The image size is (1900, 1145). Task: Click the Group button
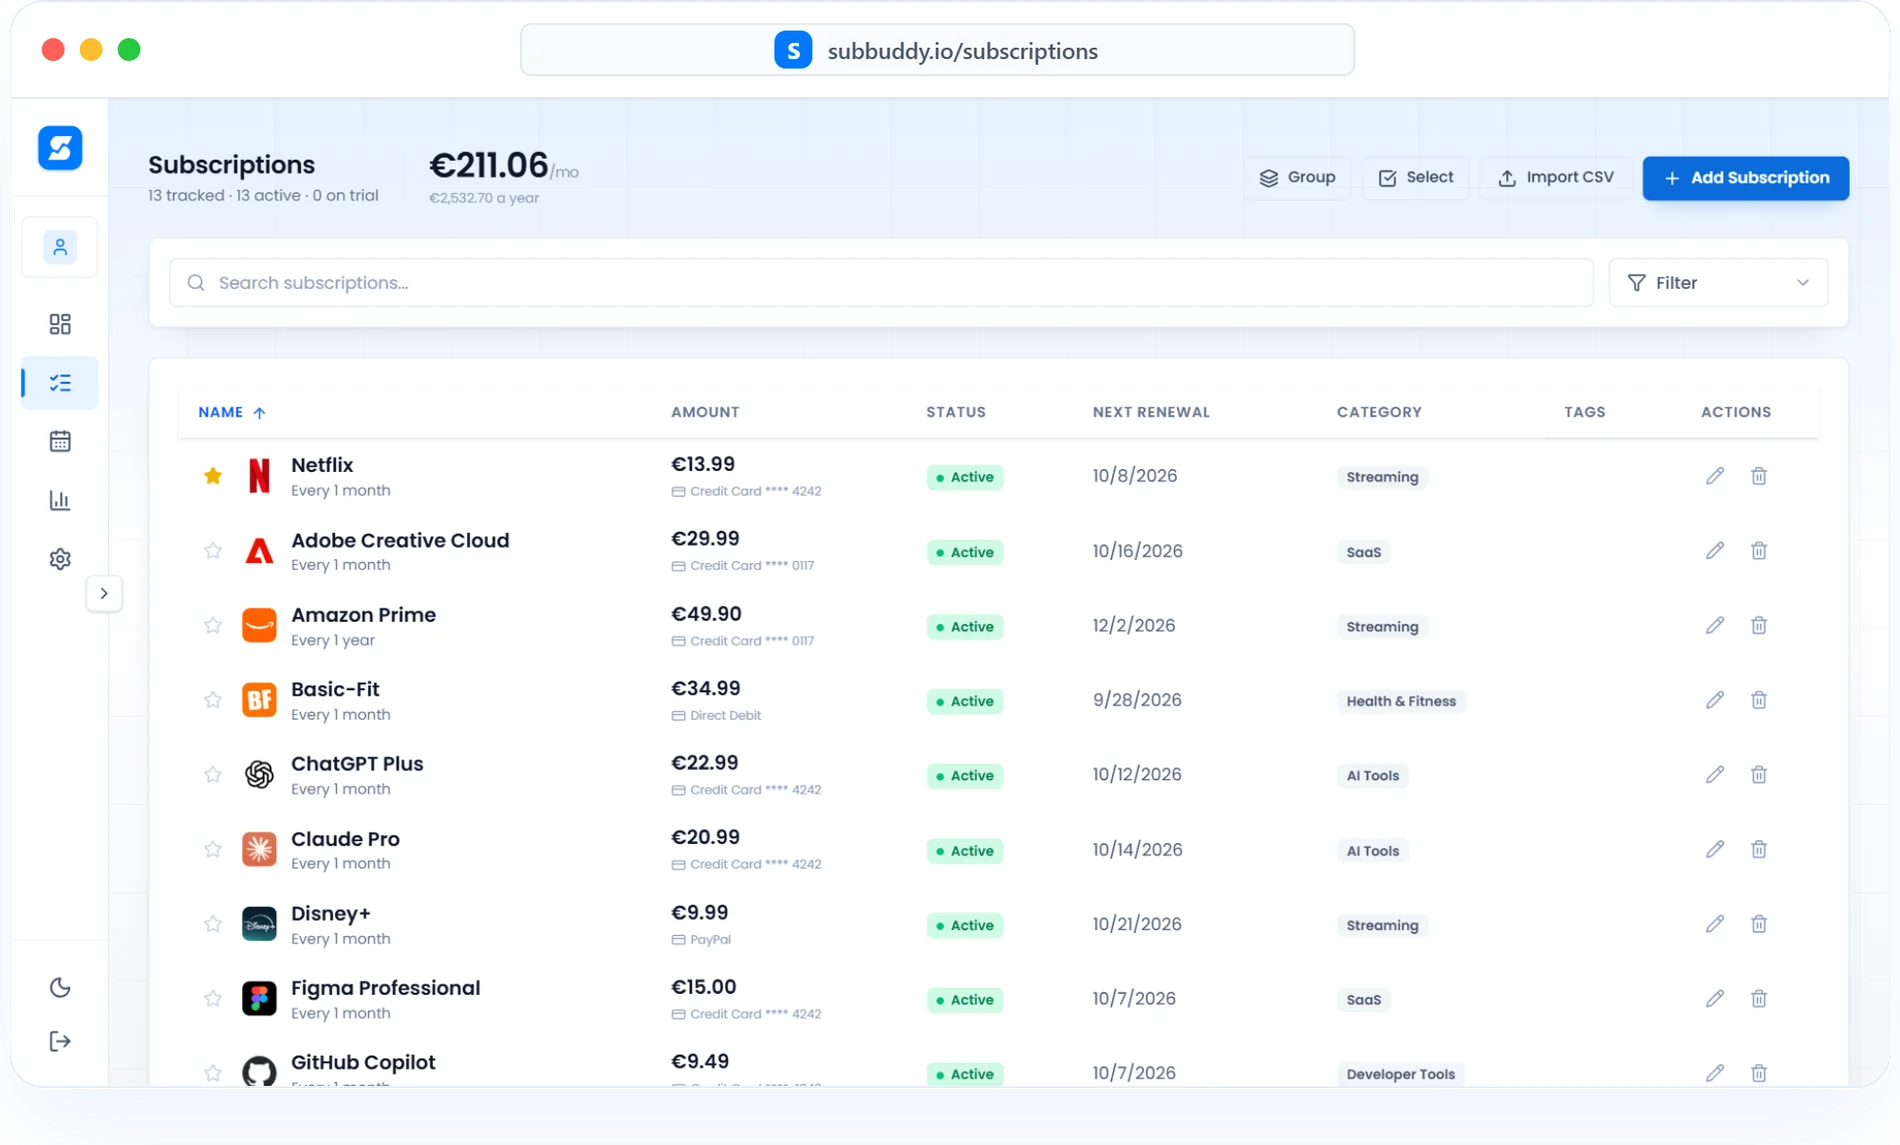tap(1297, 178)
